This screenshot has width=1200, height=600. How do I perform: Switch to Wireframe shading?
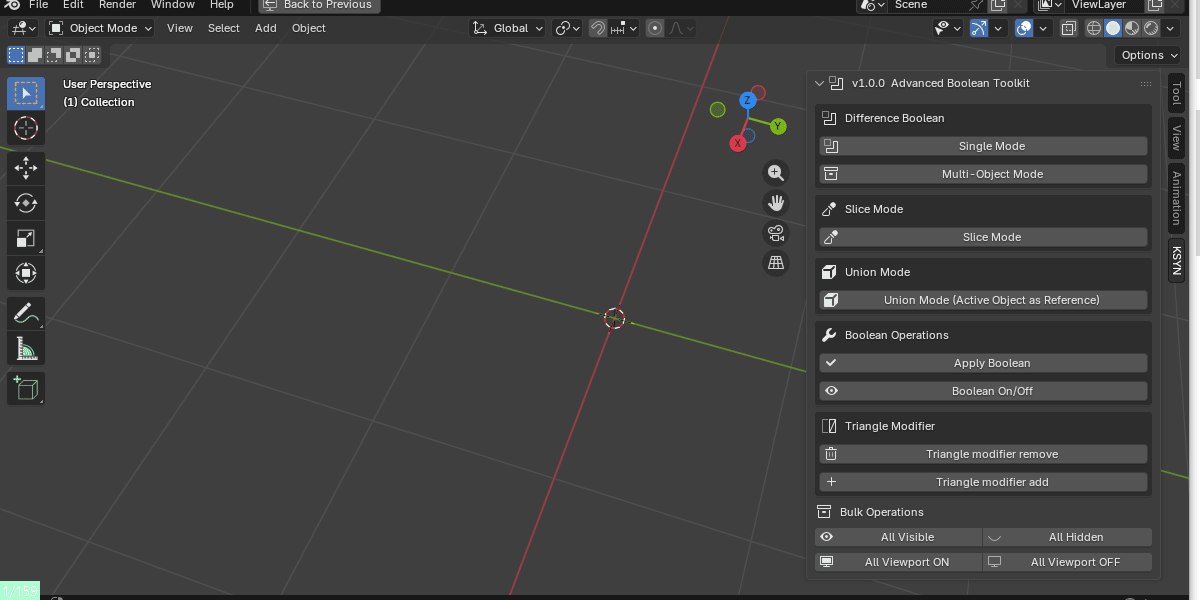[1094, 28]
